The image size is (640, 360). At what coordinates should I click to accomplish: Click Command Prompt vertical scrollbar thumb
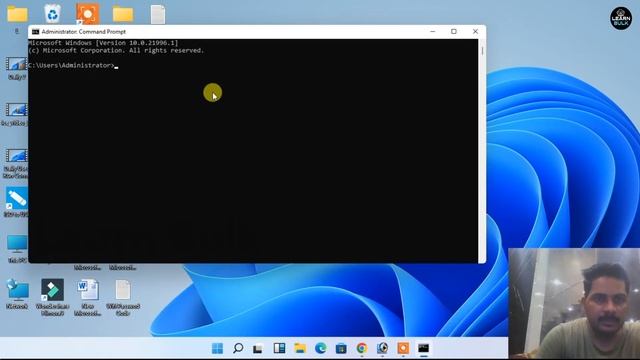(482, 51)
